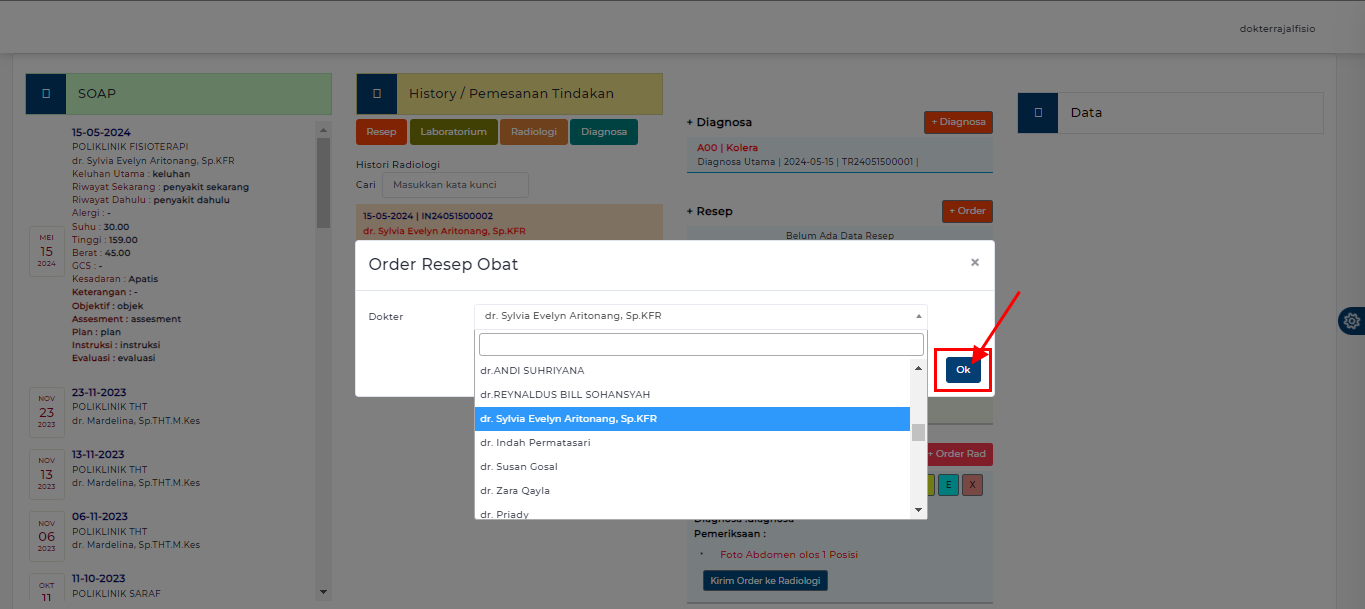Switch to the Laboratorium tab

coord(453,131)
